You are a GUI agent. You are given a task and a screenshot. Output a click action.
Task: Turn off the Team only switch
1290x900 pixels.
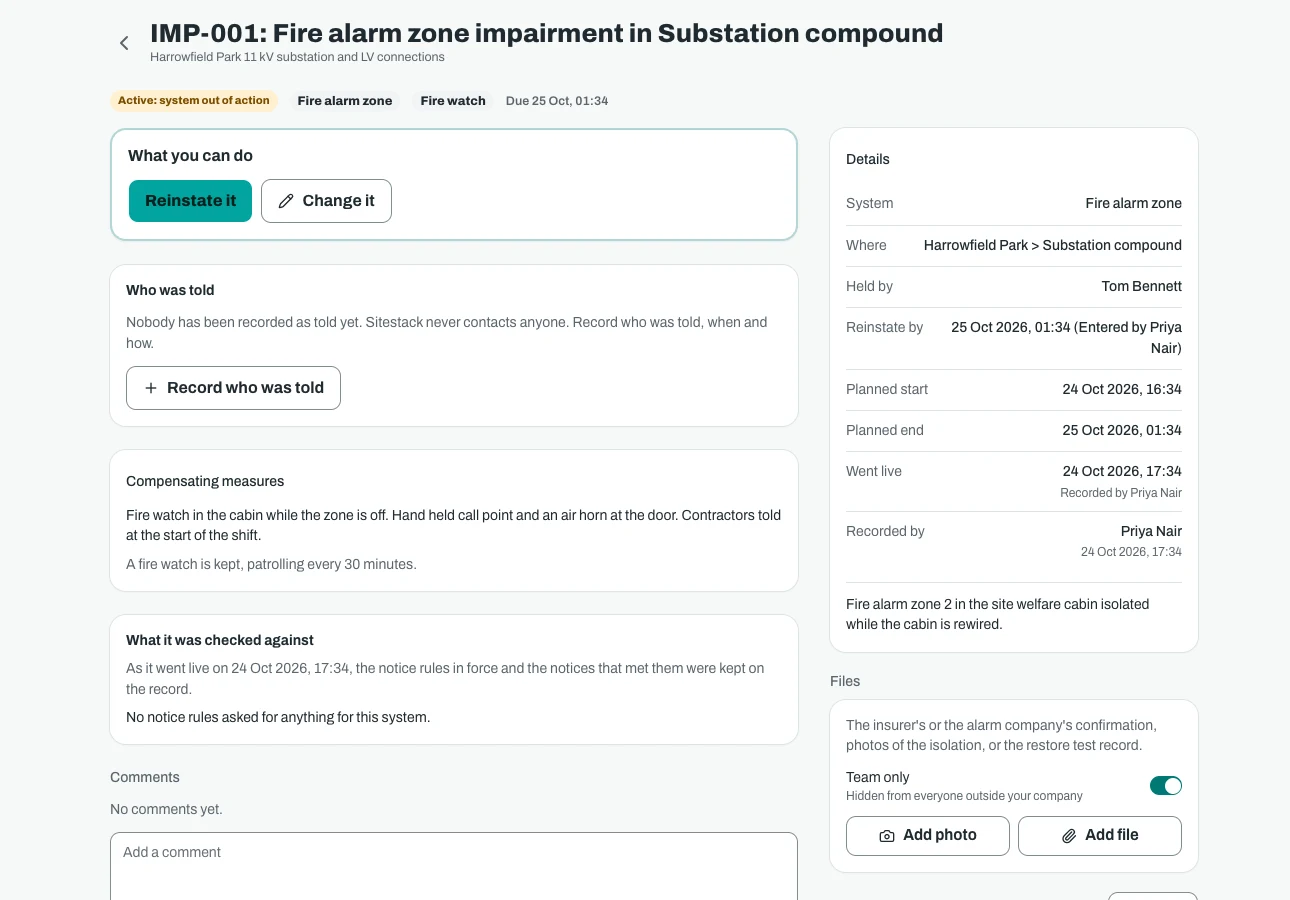coord(1166,786)
